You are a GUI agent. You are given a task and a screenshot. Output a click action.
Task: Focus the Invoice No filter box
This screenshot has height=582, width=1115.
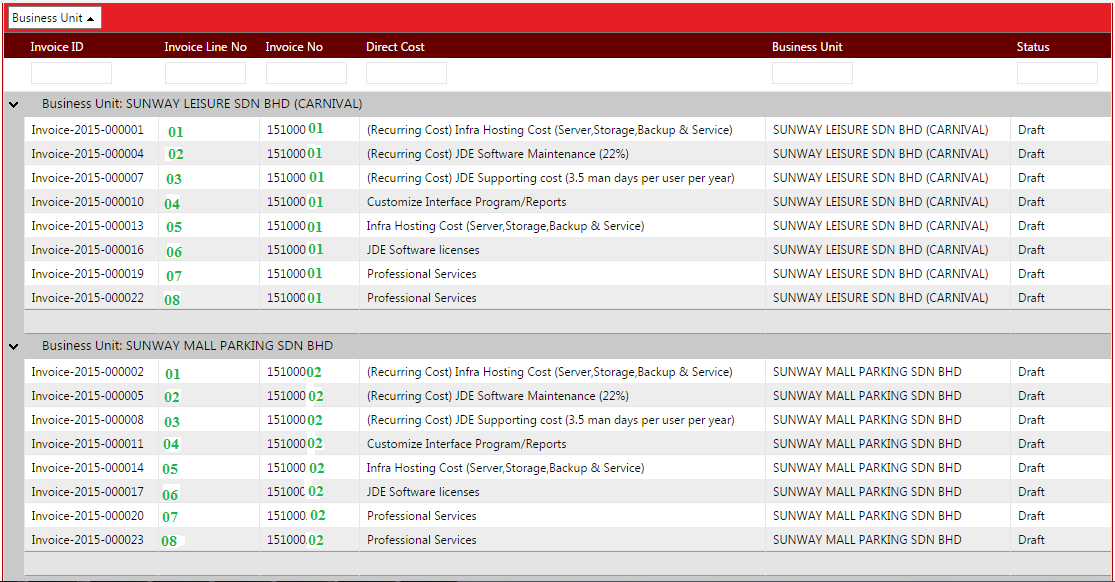click(306, 73)
